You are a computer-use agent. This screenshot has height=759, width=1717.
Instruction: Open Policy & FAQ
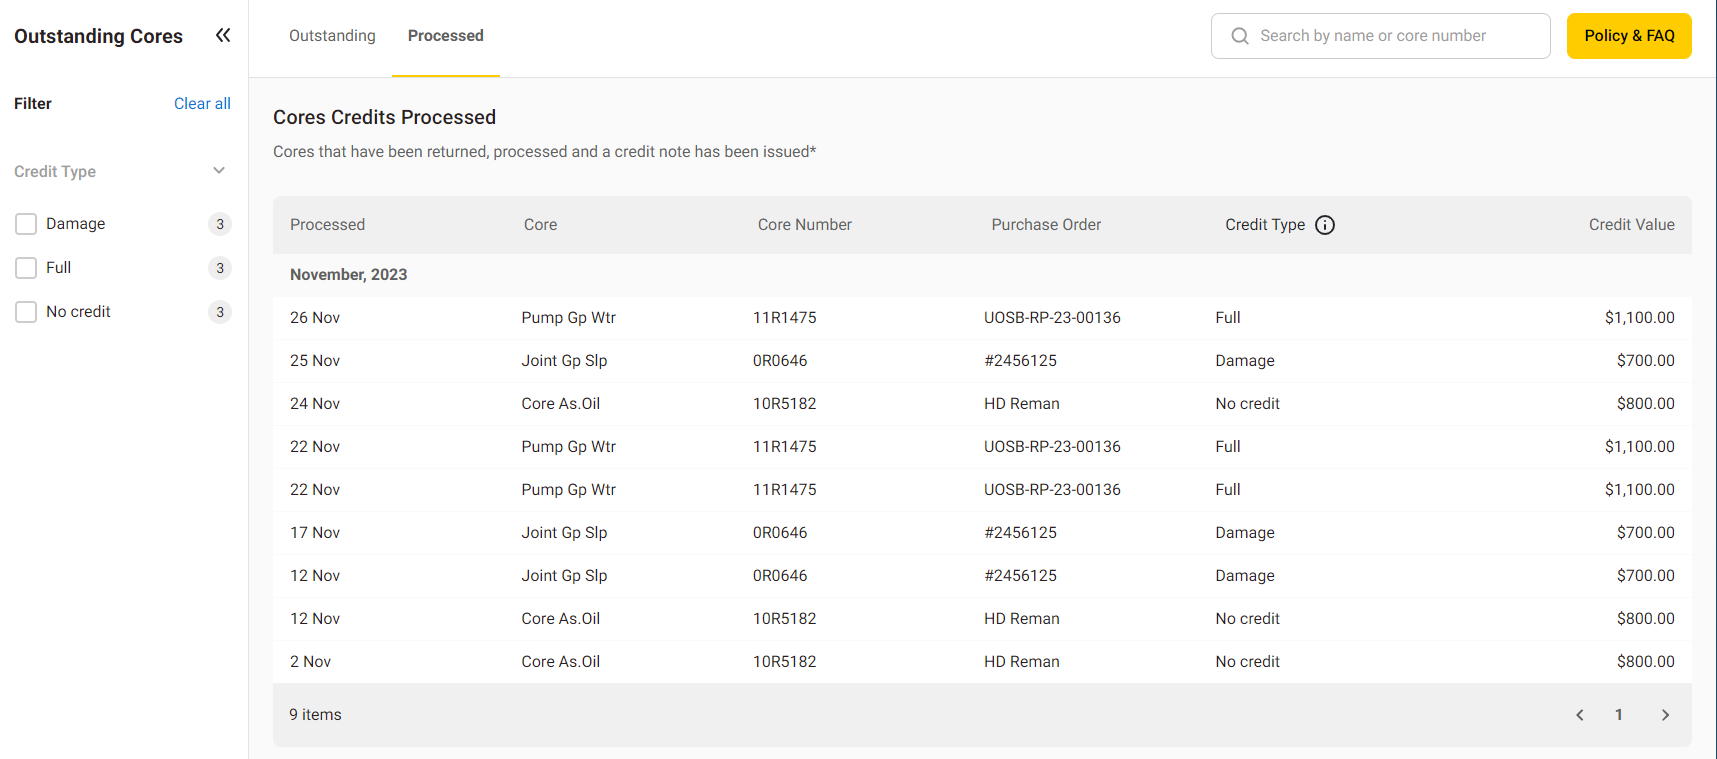pos(1628,36)
